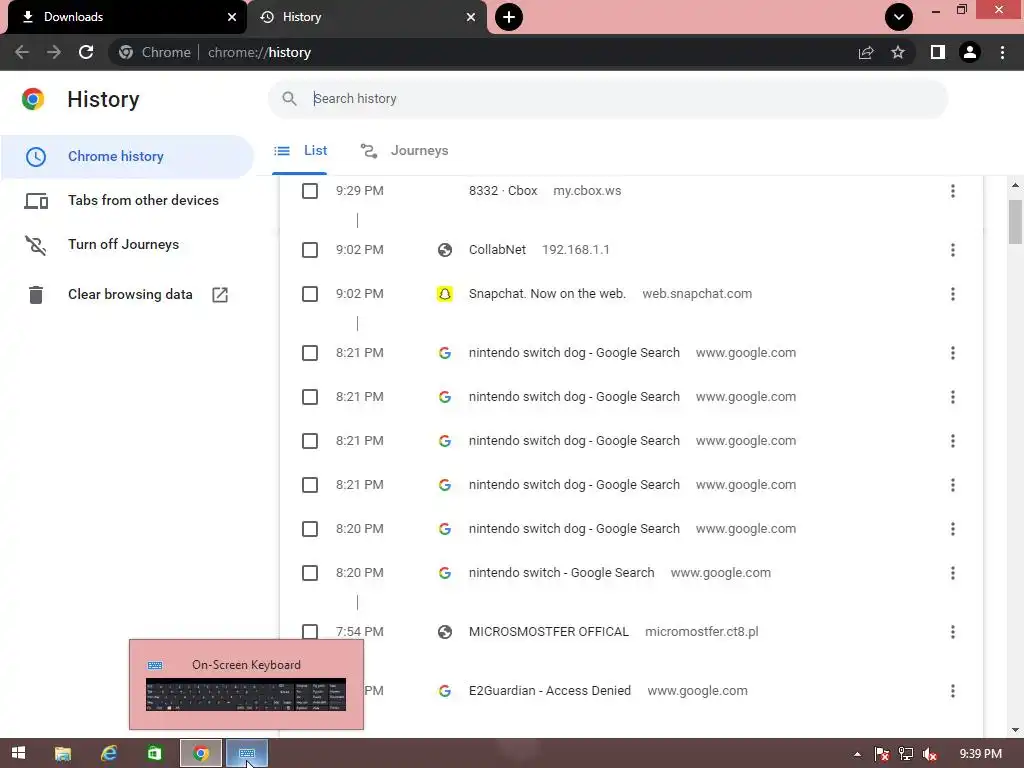
Task: Open MICROSMOSTFER OFFICAL history link
Action: pyautogui.click(x=549, y=632)
